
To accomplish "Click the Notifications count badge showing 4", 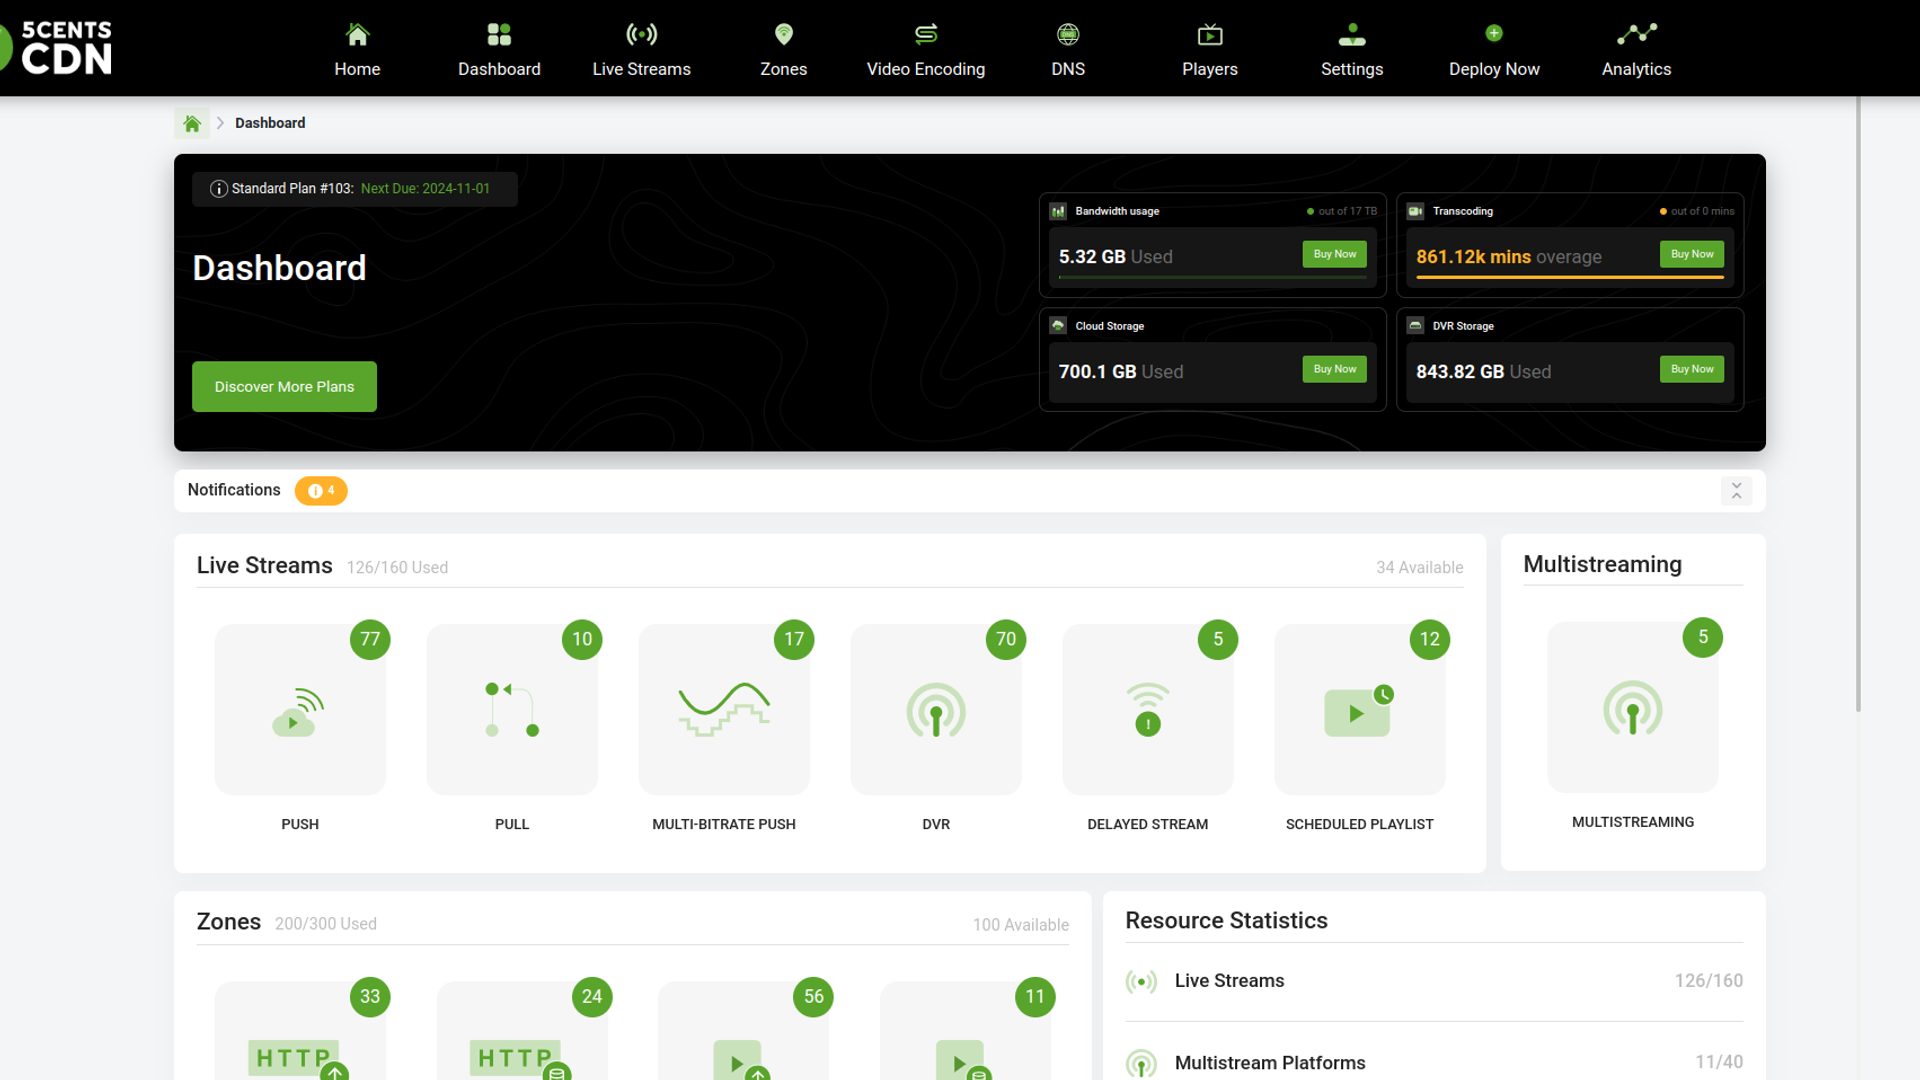I will click(x=321, y=491).
